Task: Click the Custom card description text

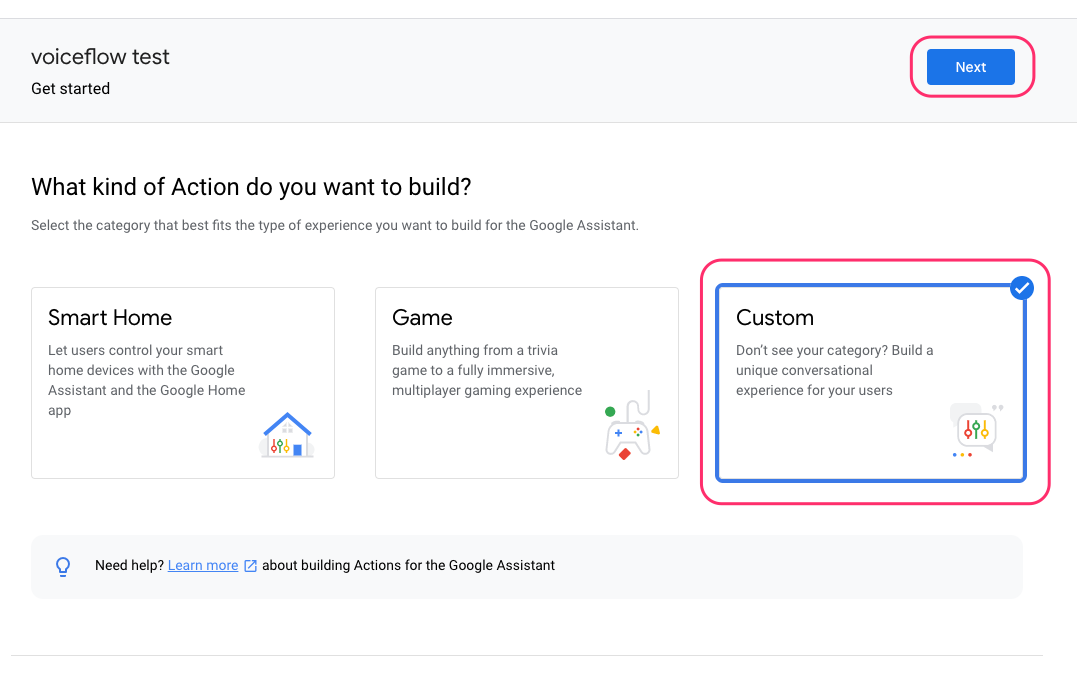Action: point(835,370)
